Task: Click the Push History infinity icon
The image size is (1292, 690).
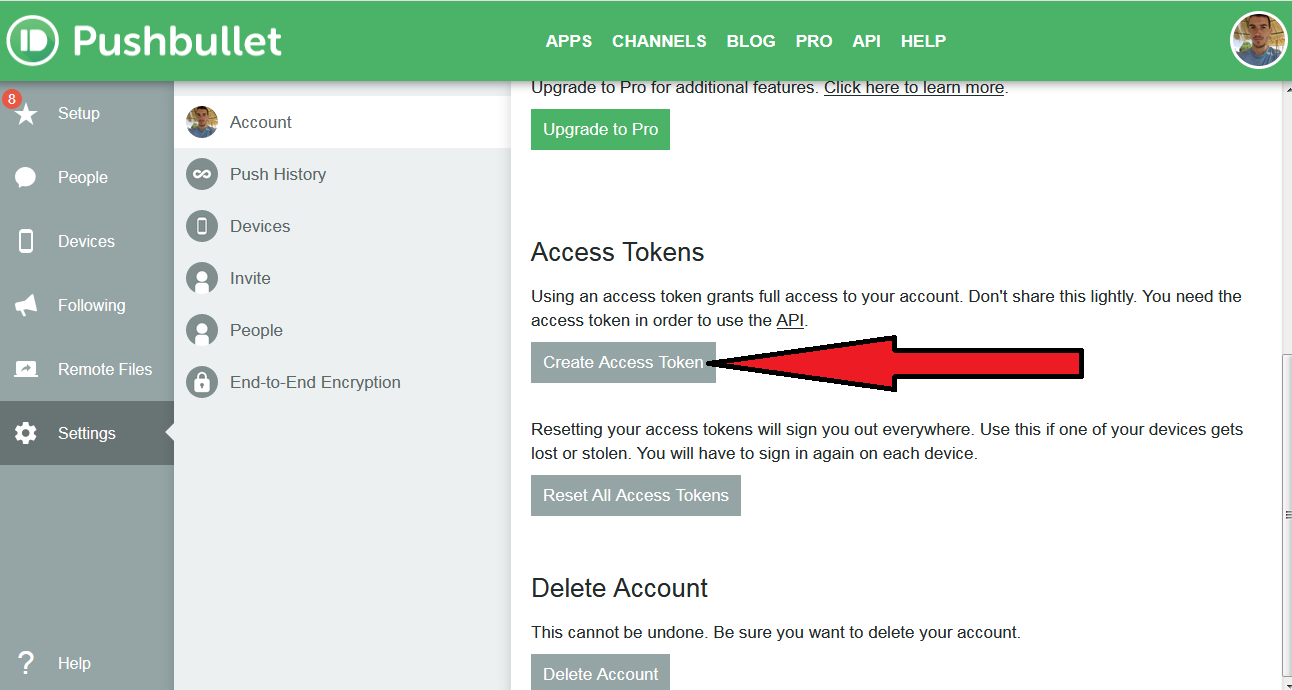Action: pyautogui.click(x=202, y=174)
